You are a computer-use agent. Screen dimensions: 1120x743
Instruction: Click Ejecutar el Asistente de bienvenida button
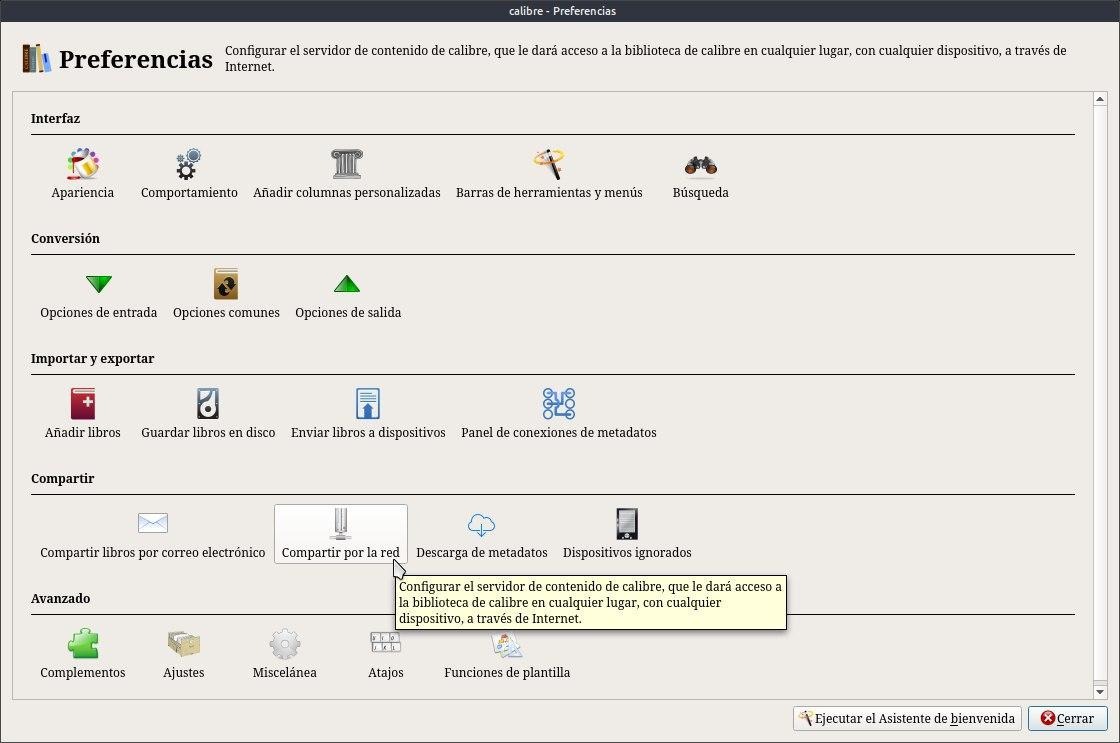coord(907,719)
